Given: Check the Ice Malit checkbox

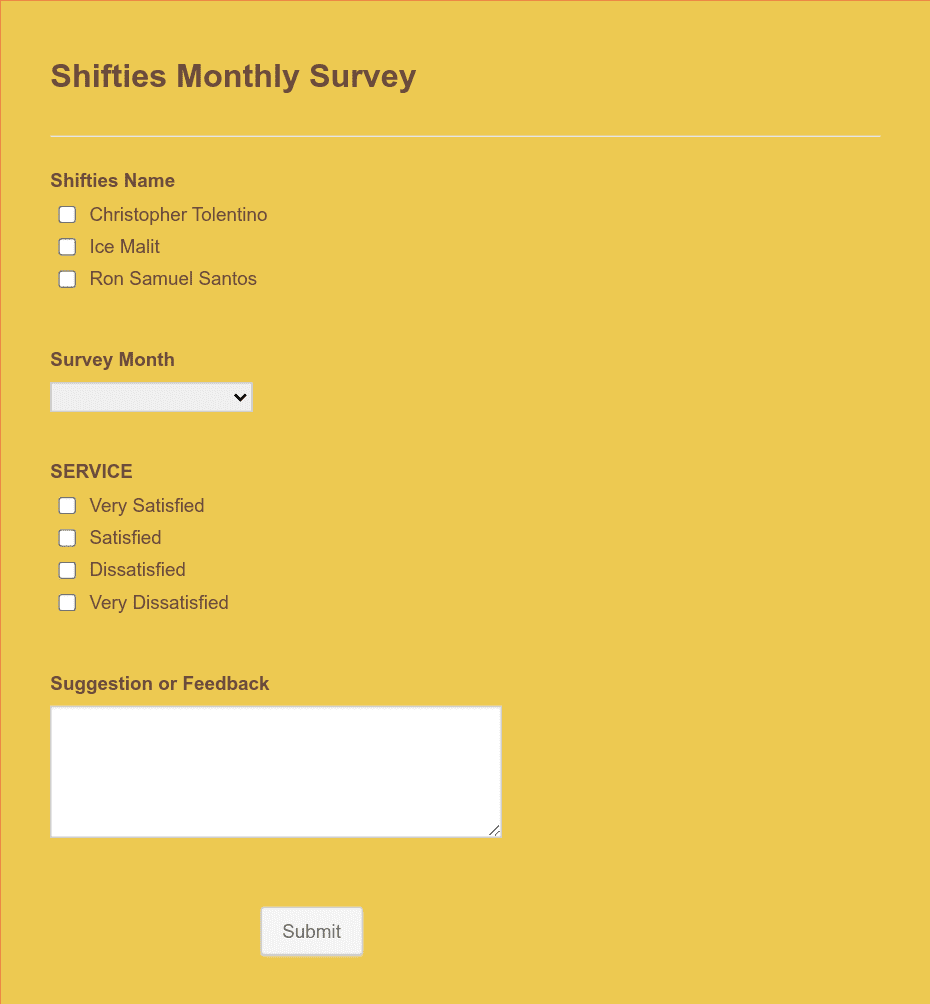Looking at the screenshot, I should point(66,246).
